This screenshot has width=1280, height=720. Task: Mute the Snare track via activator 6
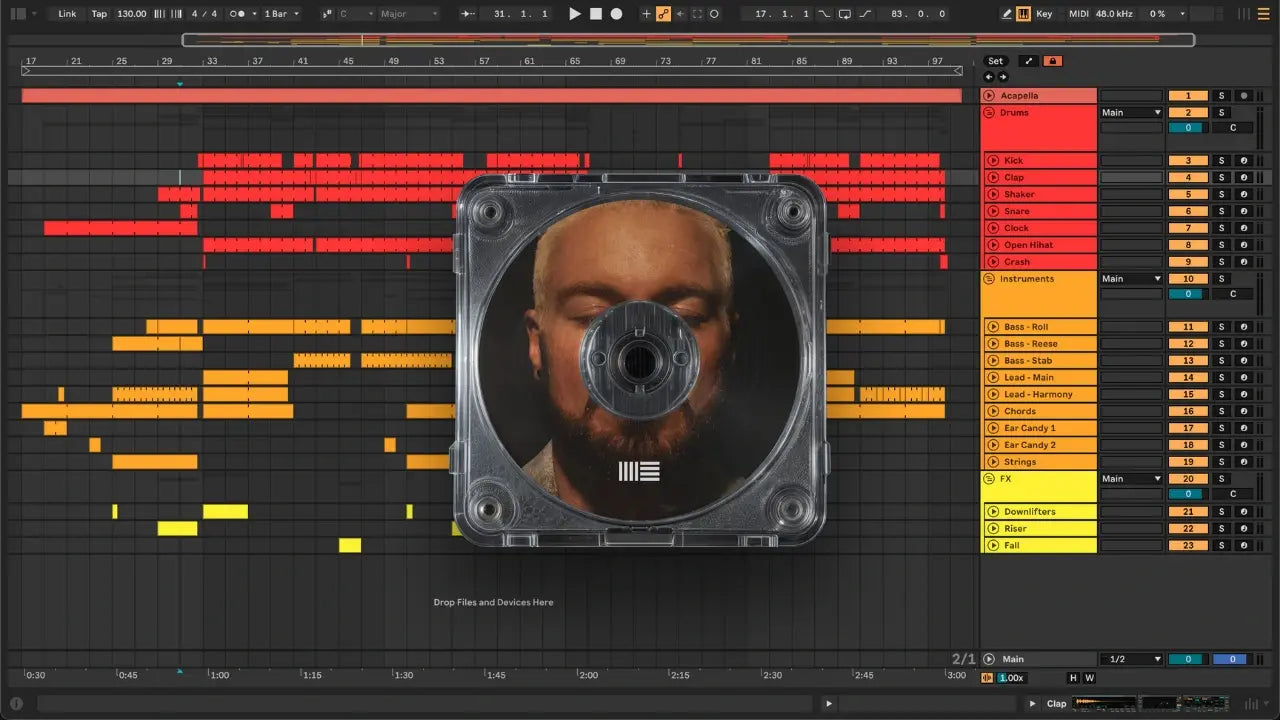[x=1188, y=211]
